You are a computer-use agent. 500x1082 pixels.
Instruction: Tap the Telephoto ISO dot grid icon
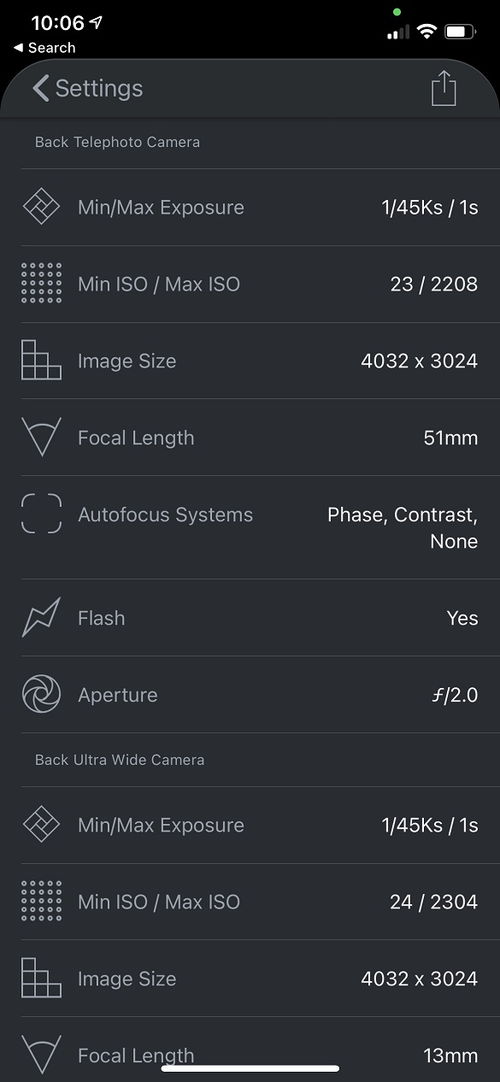pyautogui.click(x=41, y=284)
